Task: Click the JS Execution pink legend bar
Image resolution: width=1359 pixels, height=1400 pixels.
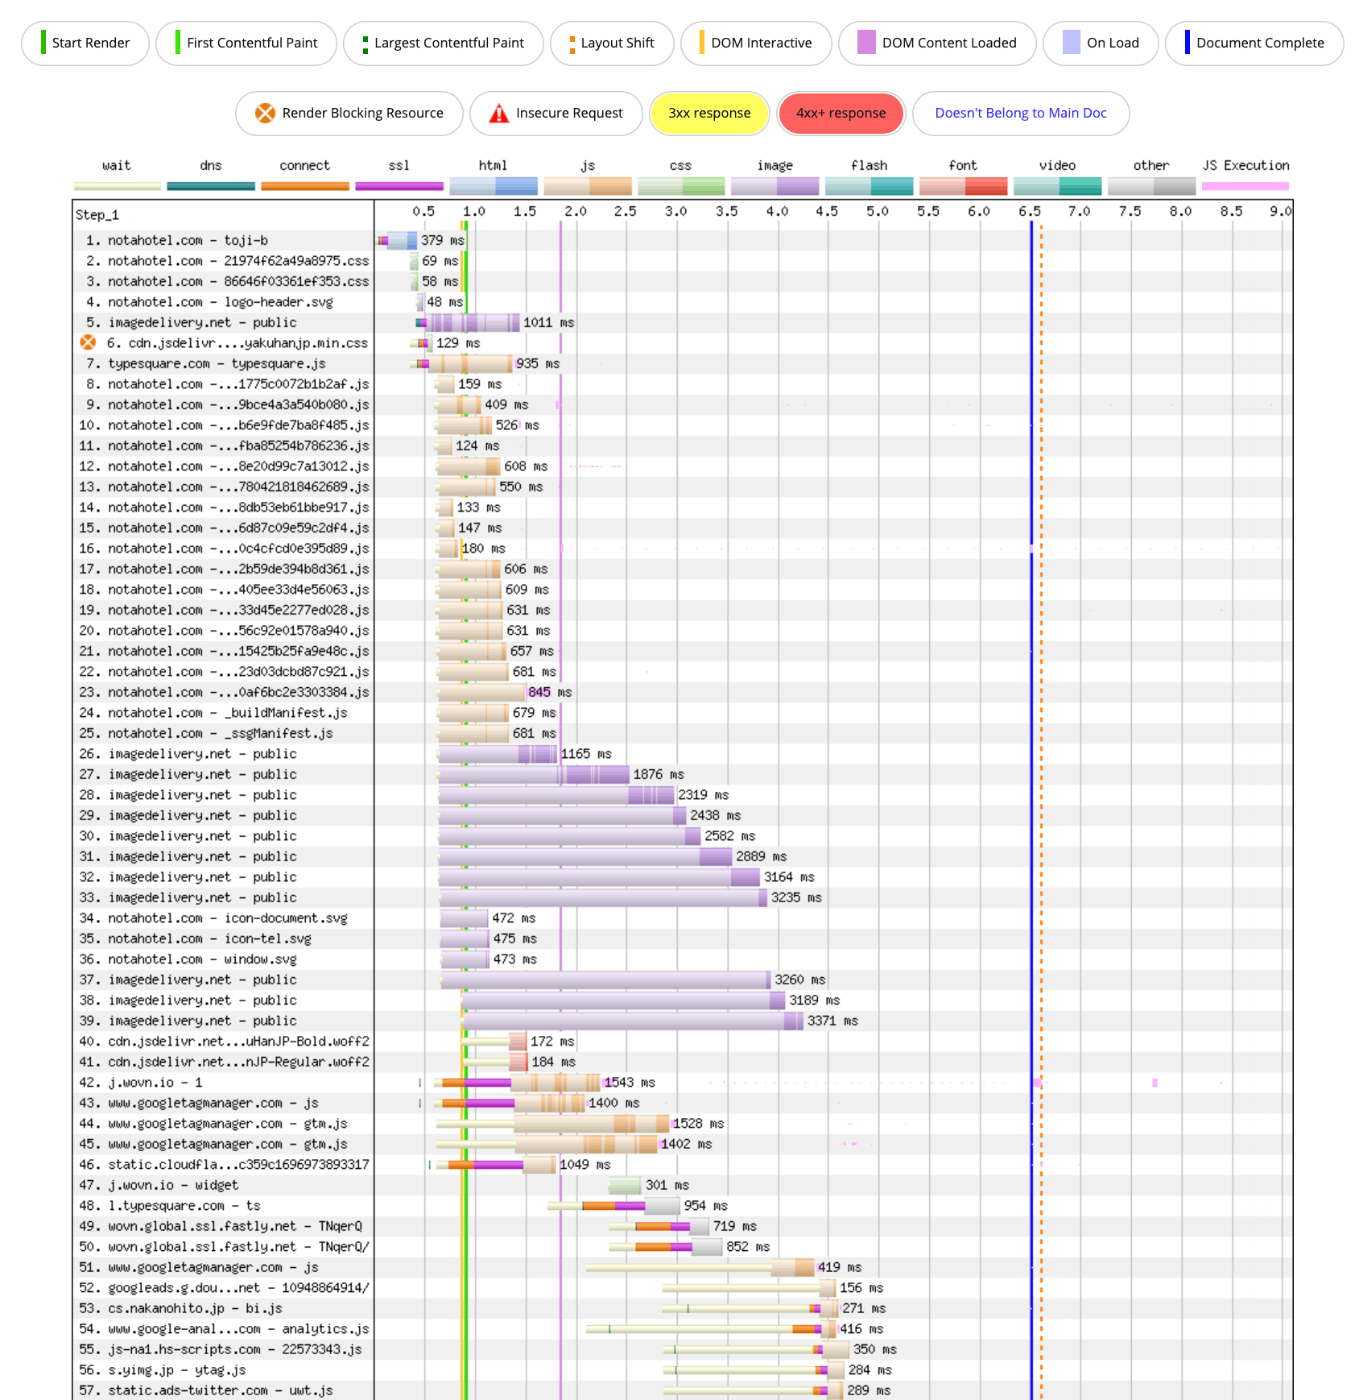Action: point(1245,186)
